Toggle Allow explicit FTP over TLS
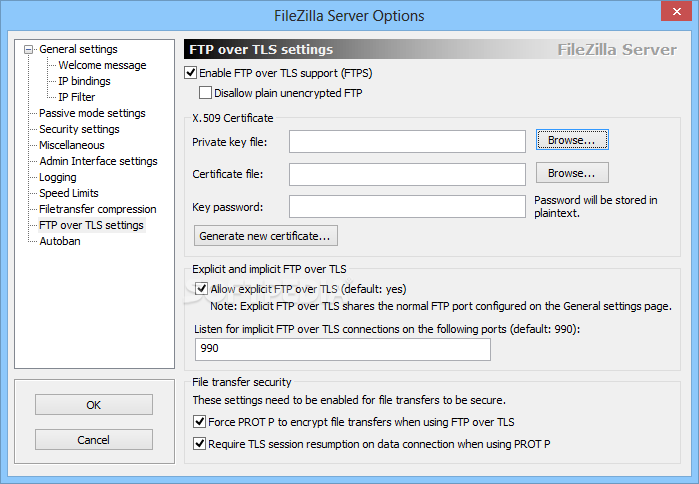Screen dimensions: 699x484 [201, 289]
